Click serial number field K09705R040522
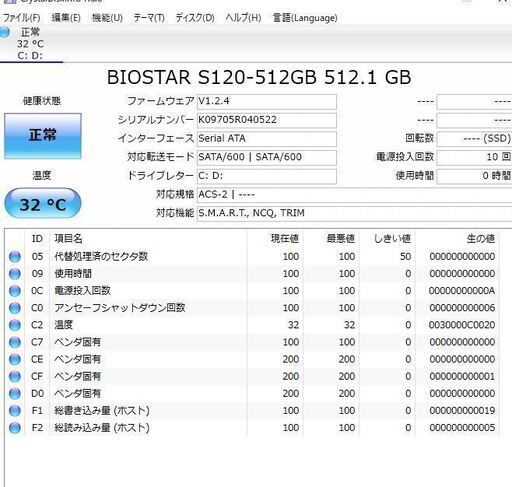This screenshot has width=512, height=487. point(267,120)
